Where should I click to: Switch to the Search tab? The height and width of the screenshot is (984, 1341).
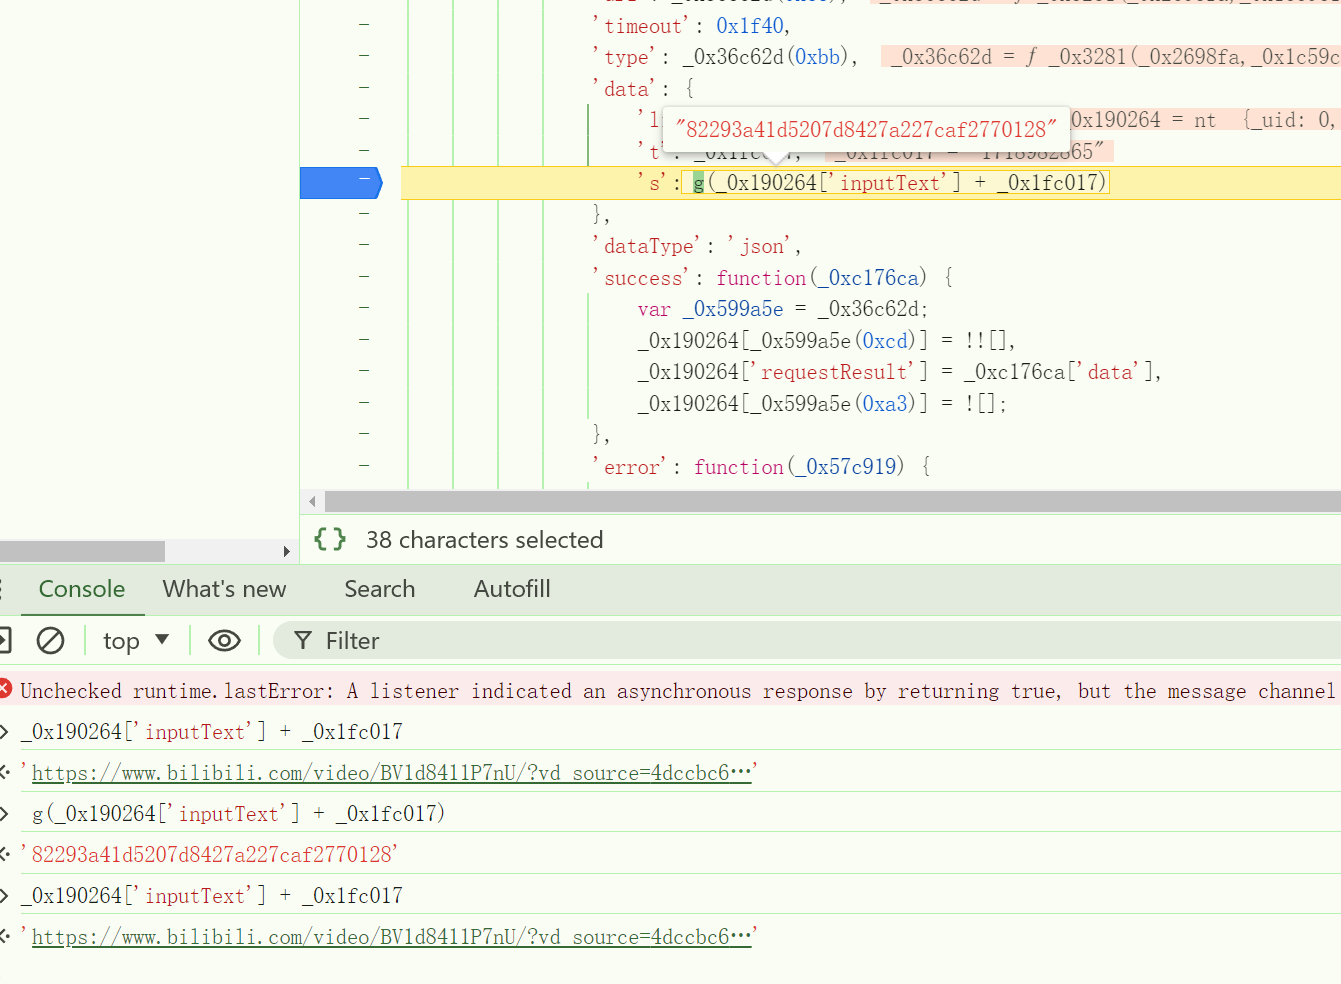[x=380, y=589]
